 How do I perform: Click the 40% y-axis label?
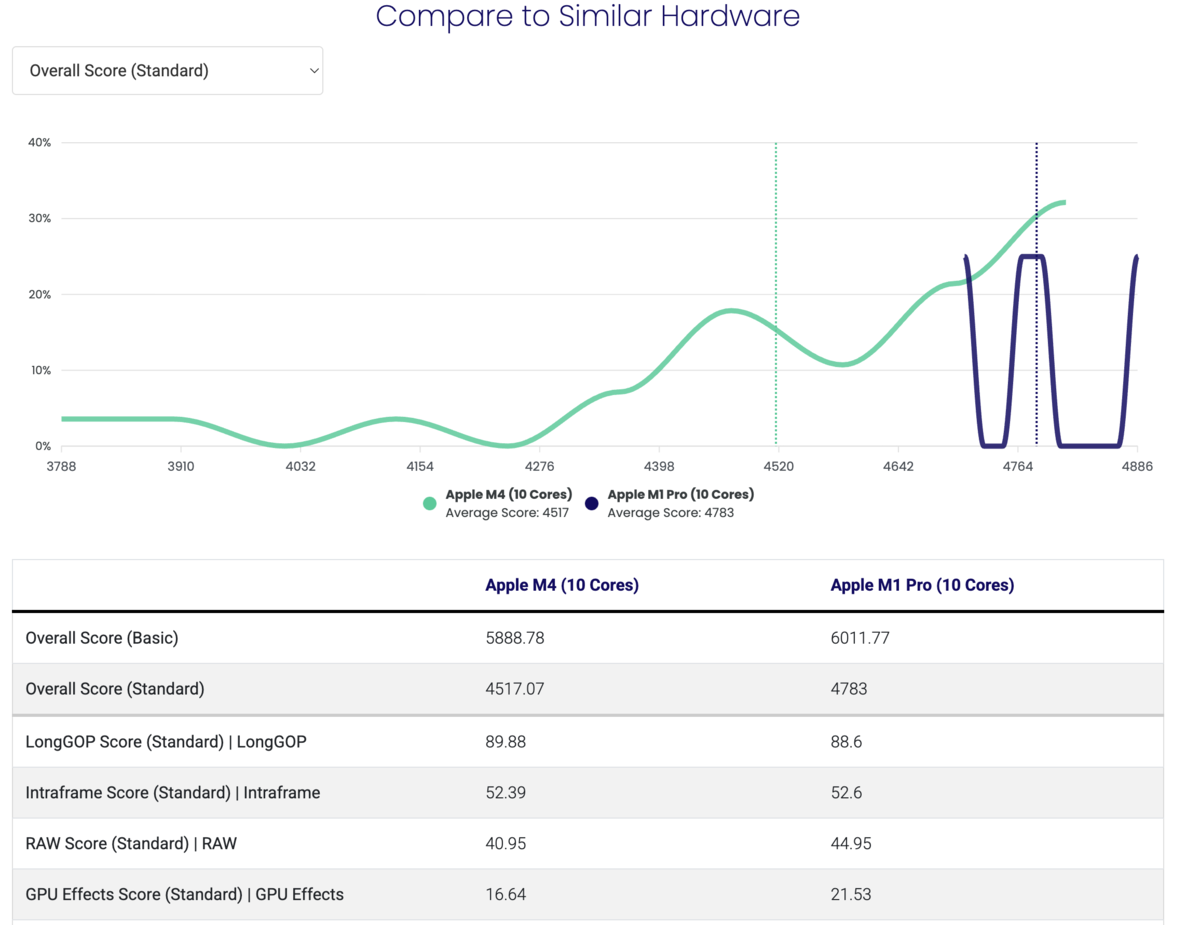click(x=40, y=143)
